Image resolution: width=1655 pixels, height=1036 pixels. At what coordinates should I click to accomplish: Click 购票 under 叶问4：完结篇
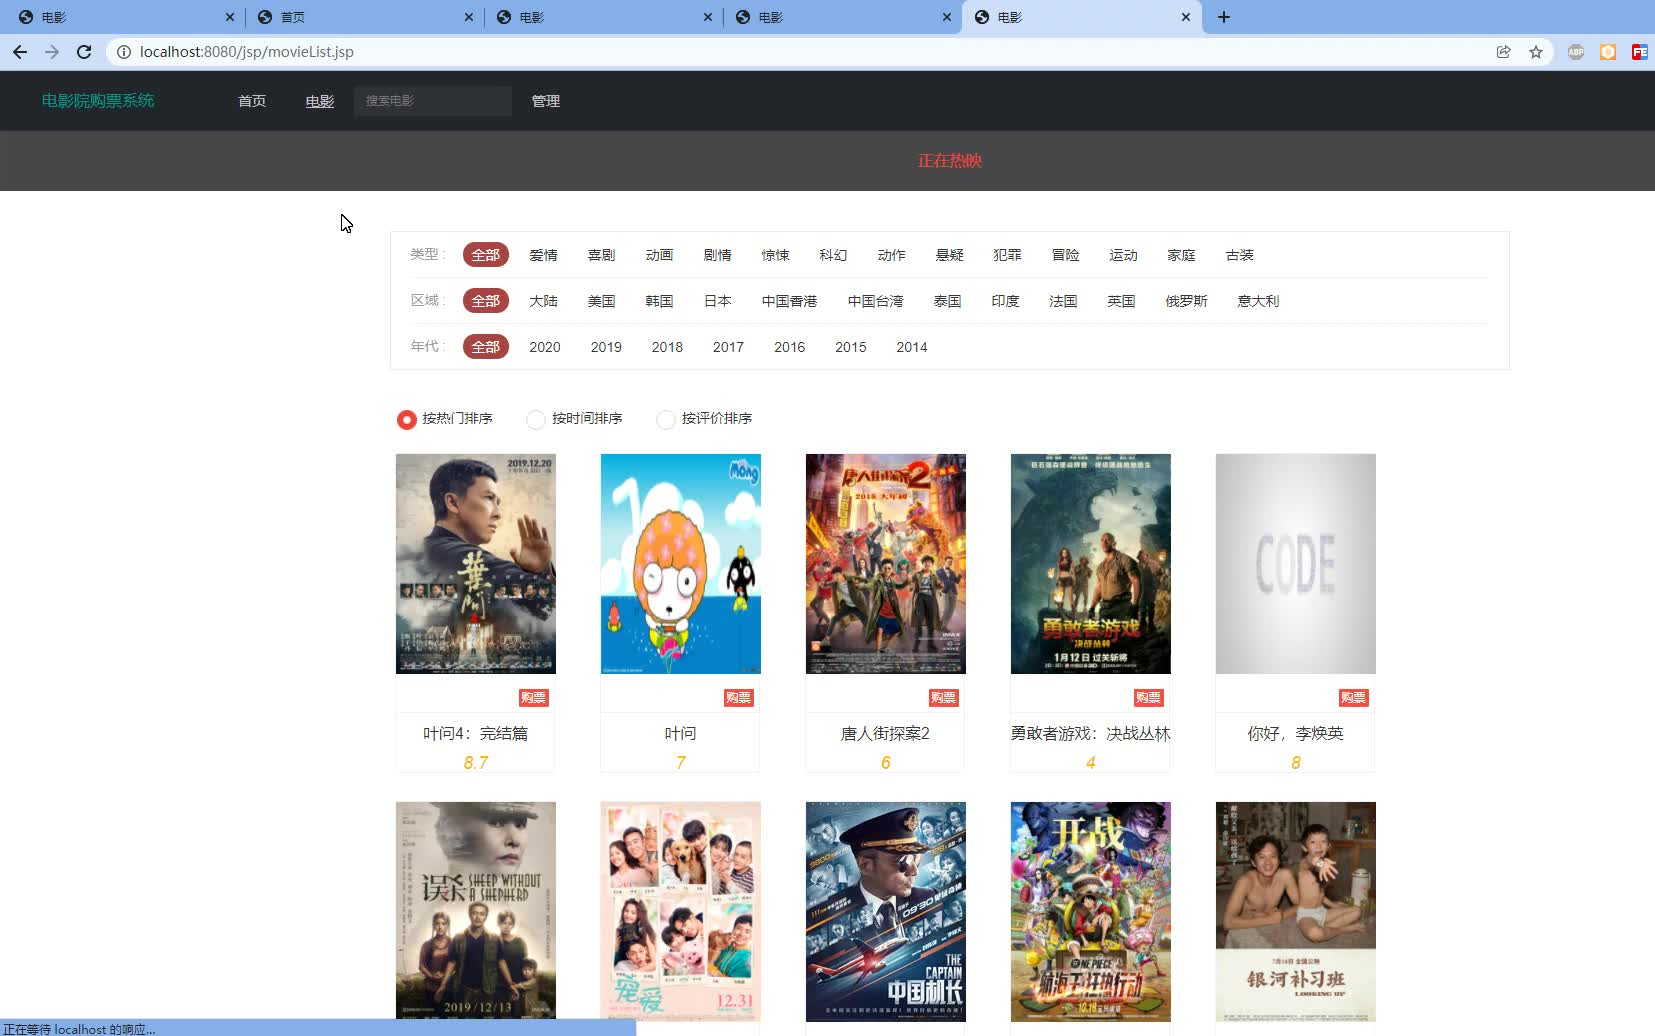(533, 698)
